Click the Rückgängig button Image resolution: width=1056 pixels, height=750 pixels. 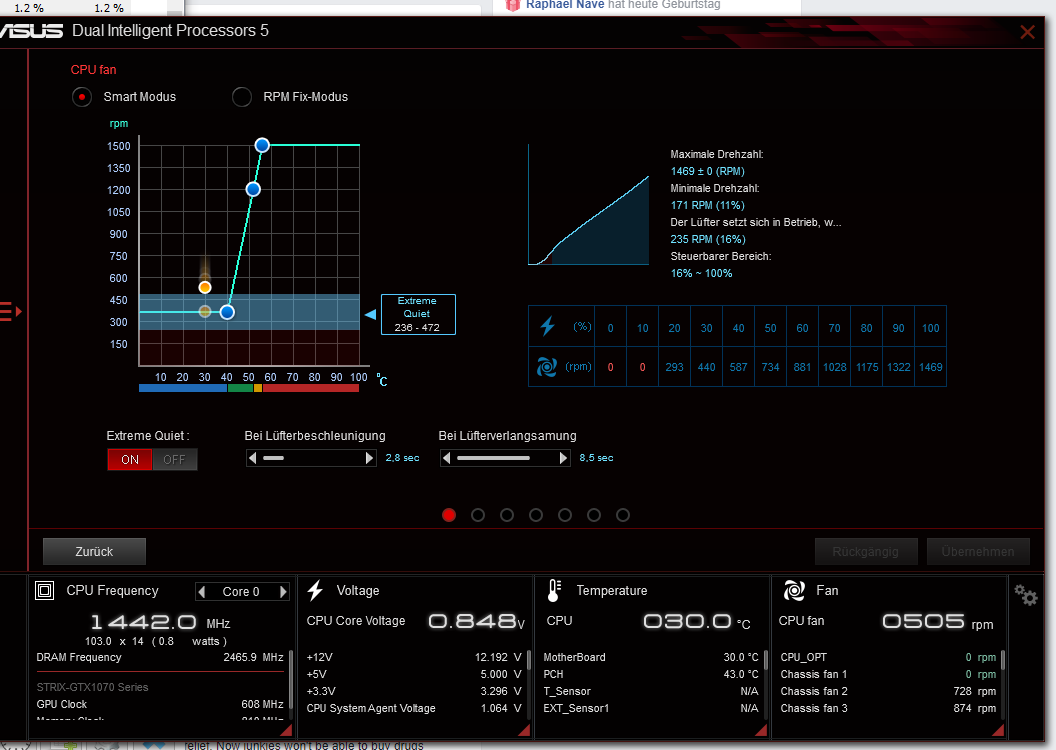(865, 551)
